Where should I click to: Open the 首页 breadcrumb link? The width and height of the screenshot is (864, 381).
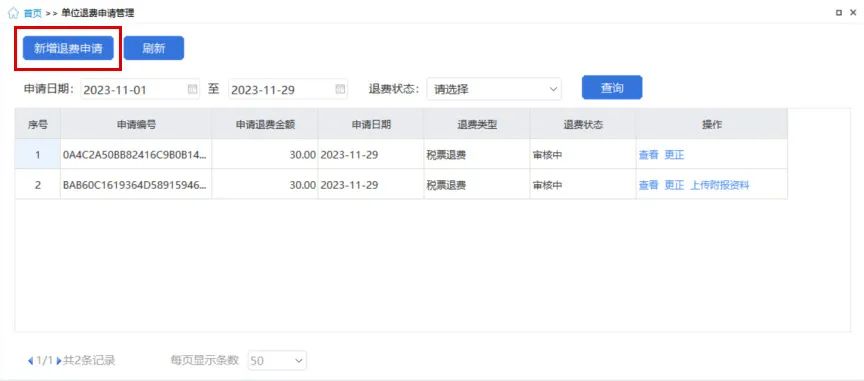[33, 13]
